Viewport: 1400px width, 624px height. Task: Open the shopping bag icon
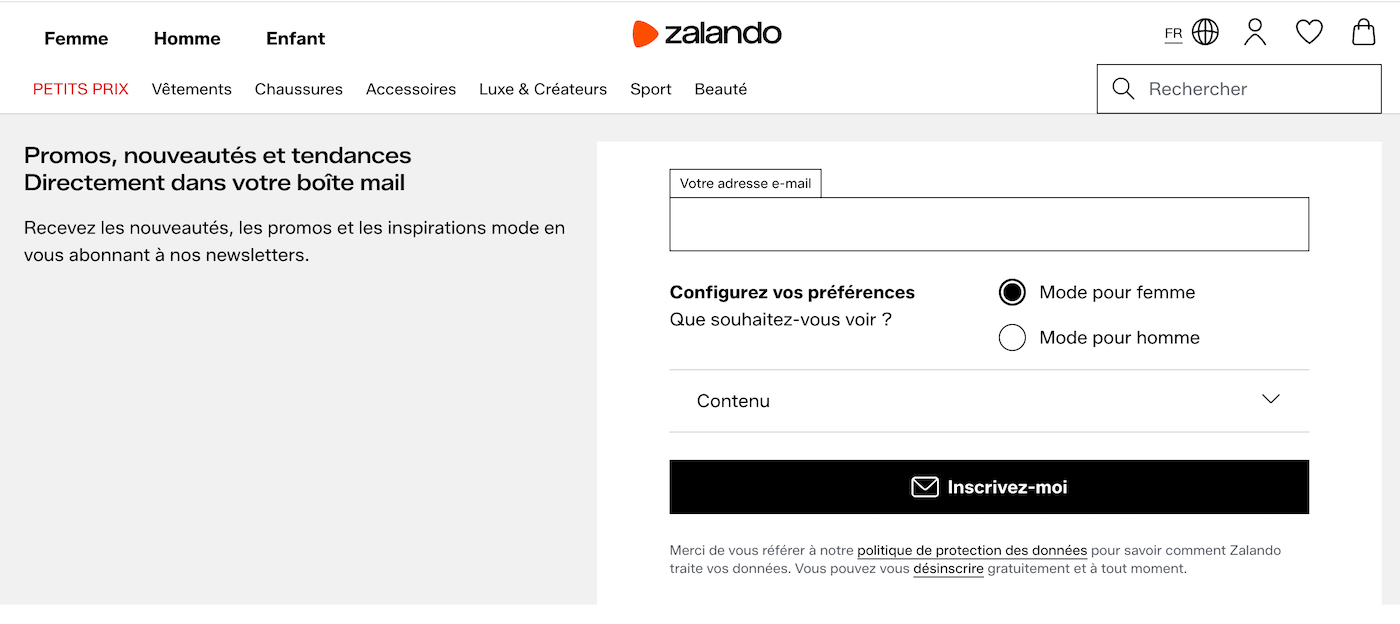coord(1362,31)
